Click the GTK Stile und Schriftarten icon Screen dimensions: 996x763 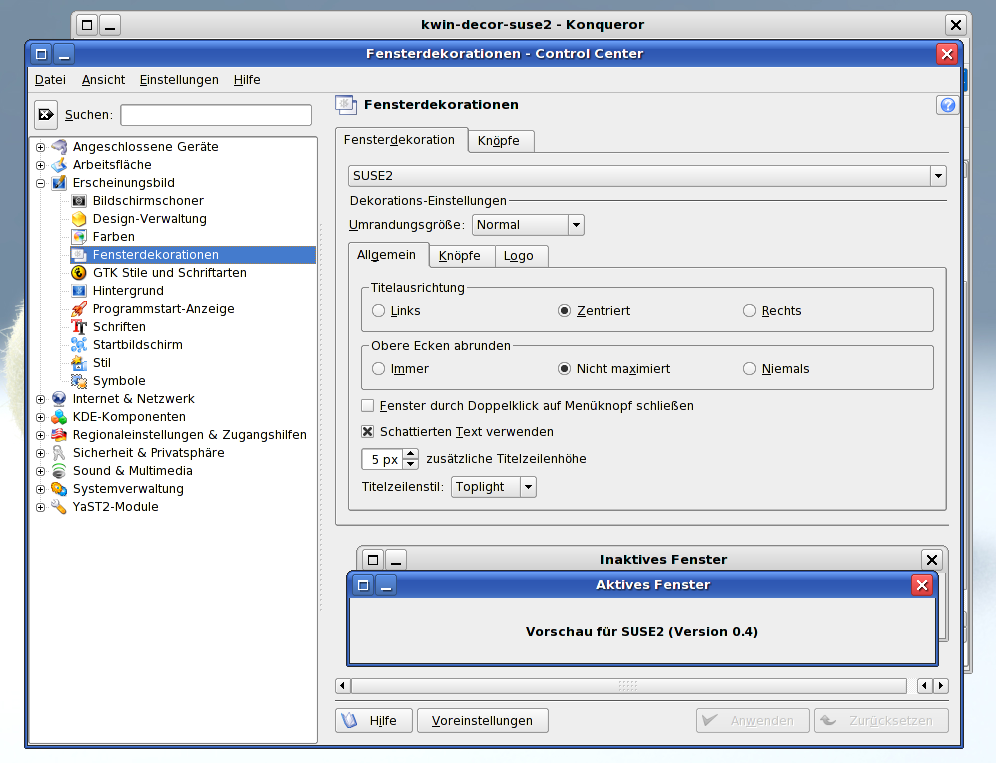(79, 273)
